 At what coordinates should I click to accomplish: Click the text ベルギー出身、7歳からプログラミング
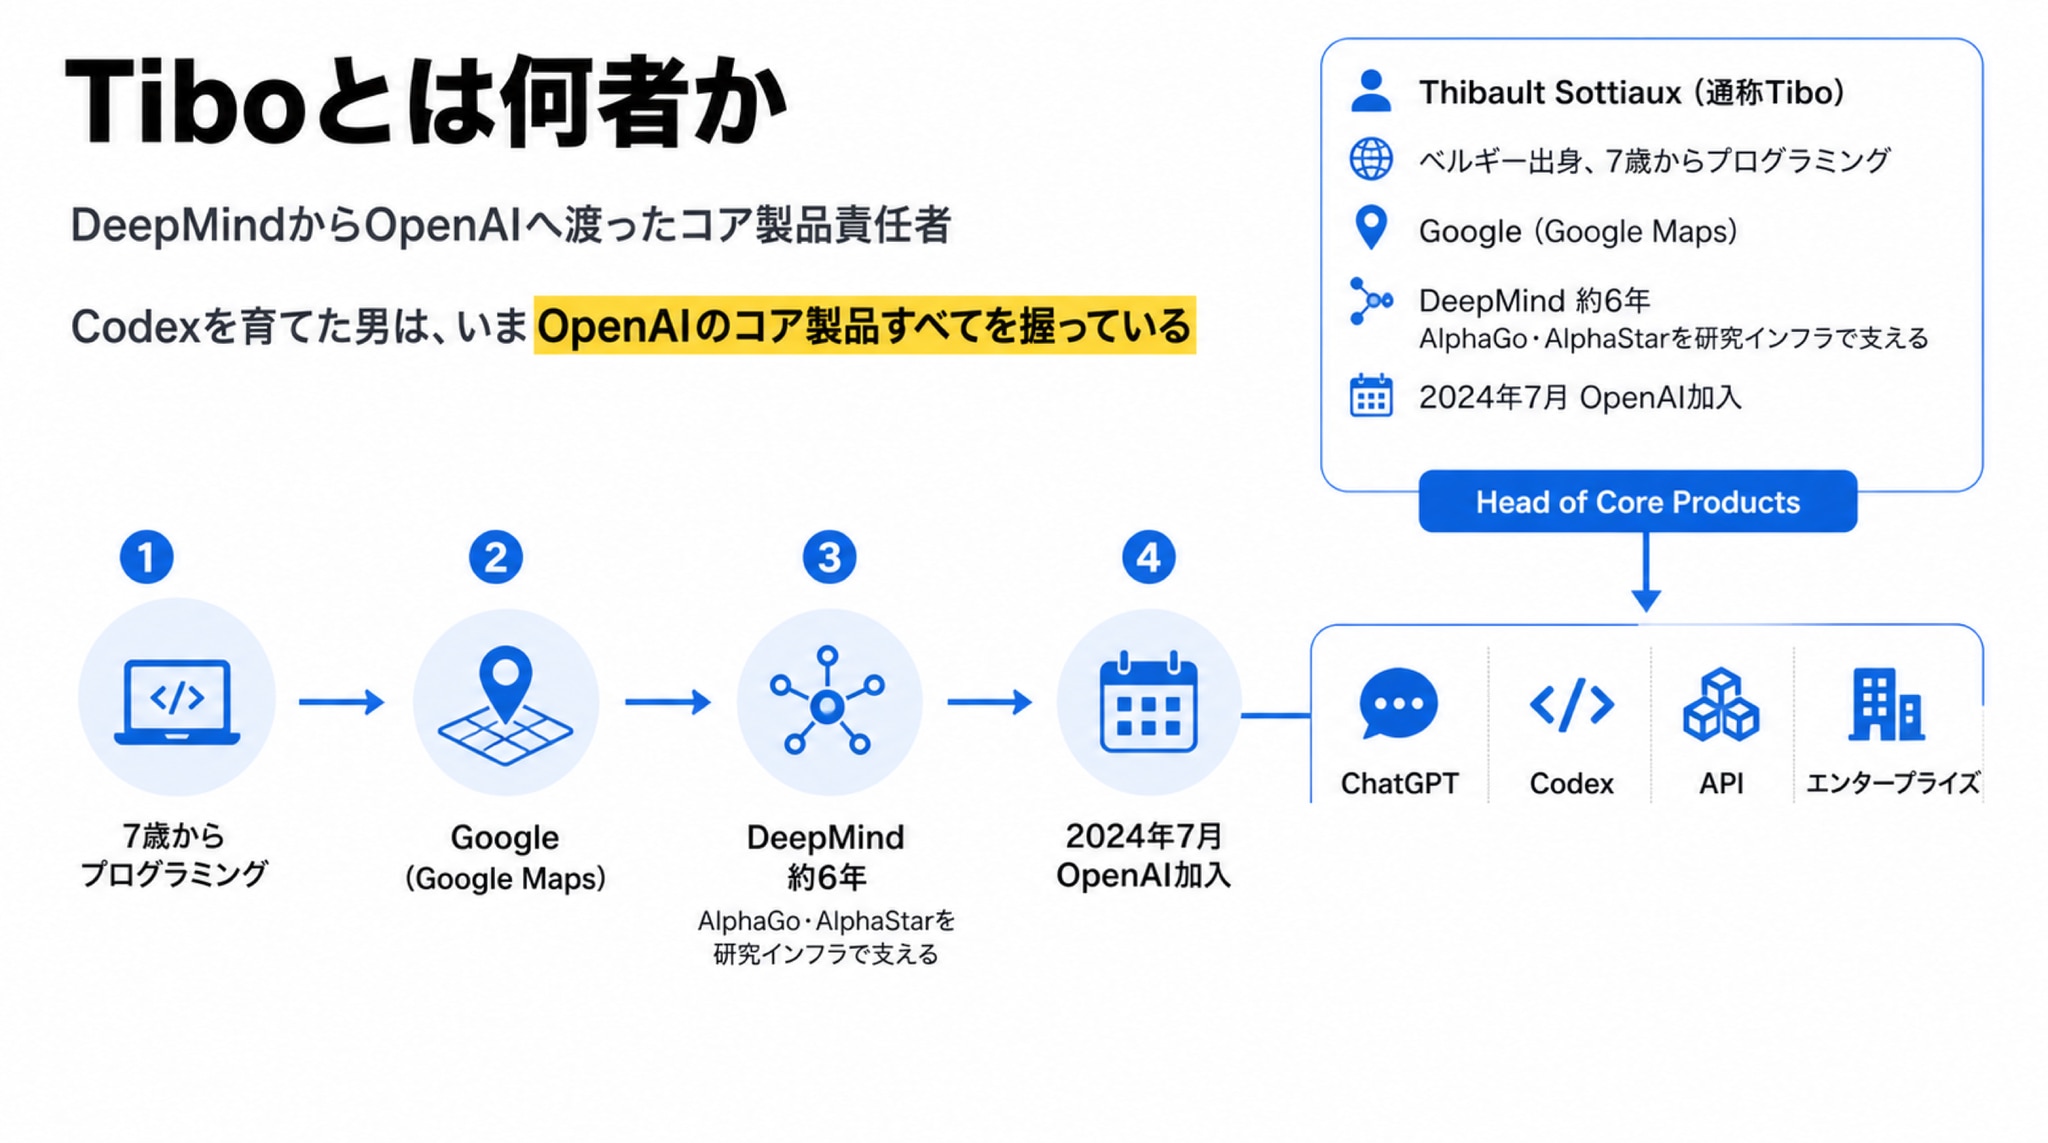[1654, 160]
